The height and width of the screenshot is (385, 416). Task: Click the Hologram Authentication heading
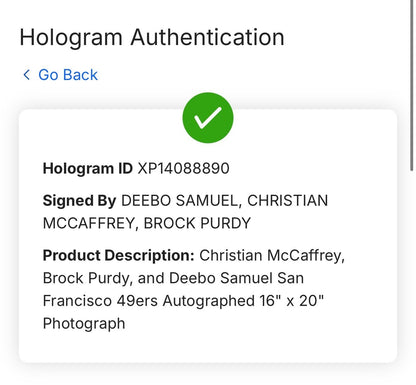point(152,37)
